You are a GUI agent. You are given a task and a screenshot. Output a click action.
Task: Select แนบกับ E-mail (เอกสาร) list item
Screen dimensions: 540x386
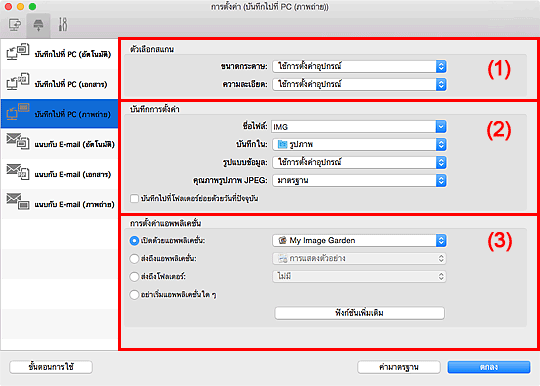(59, 174)
